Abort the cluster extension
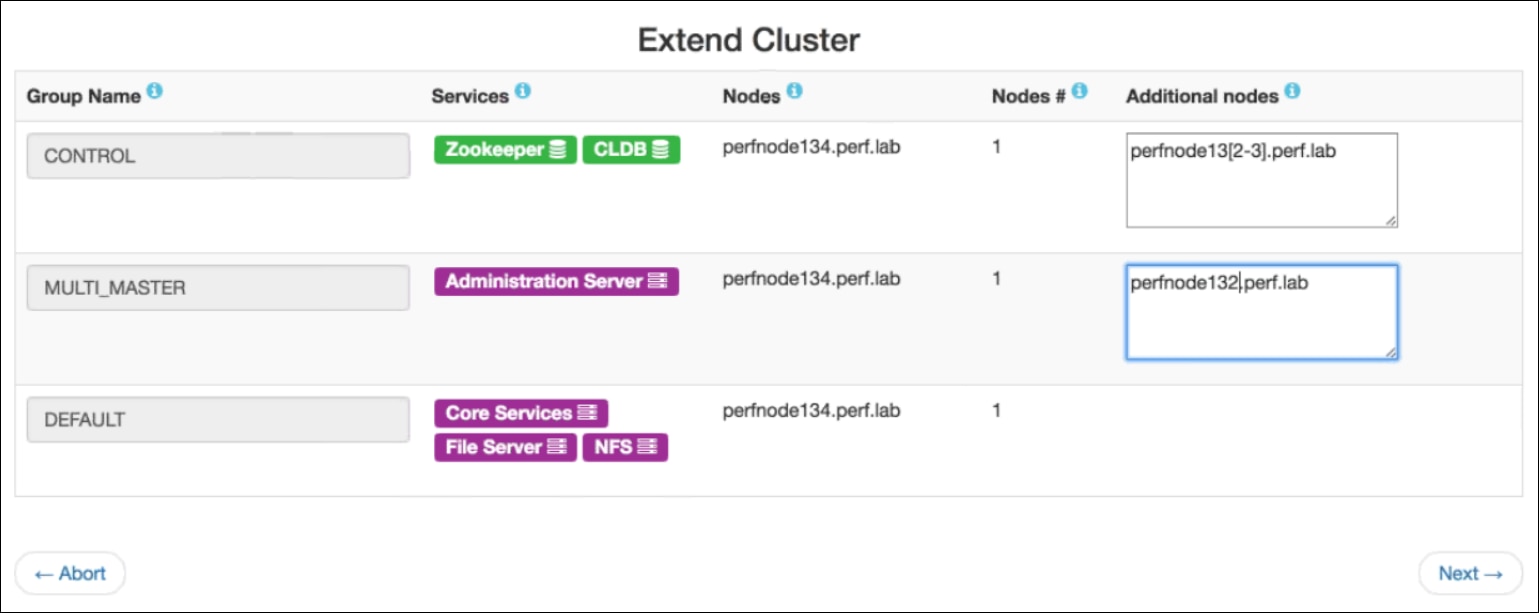The height and width of the screenshot is (613, 1539). [70, 574]
